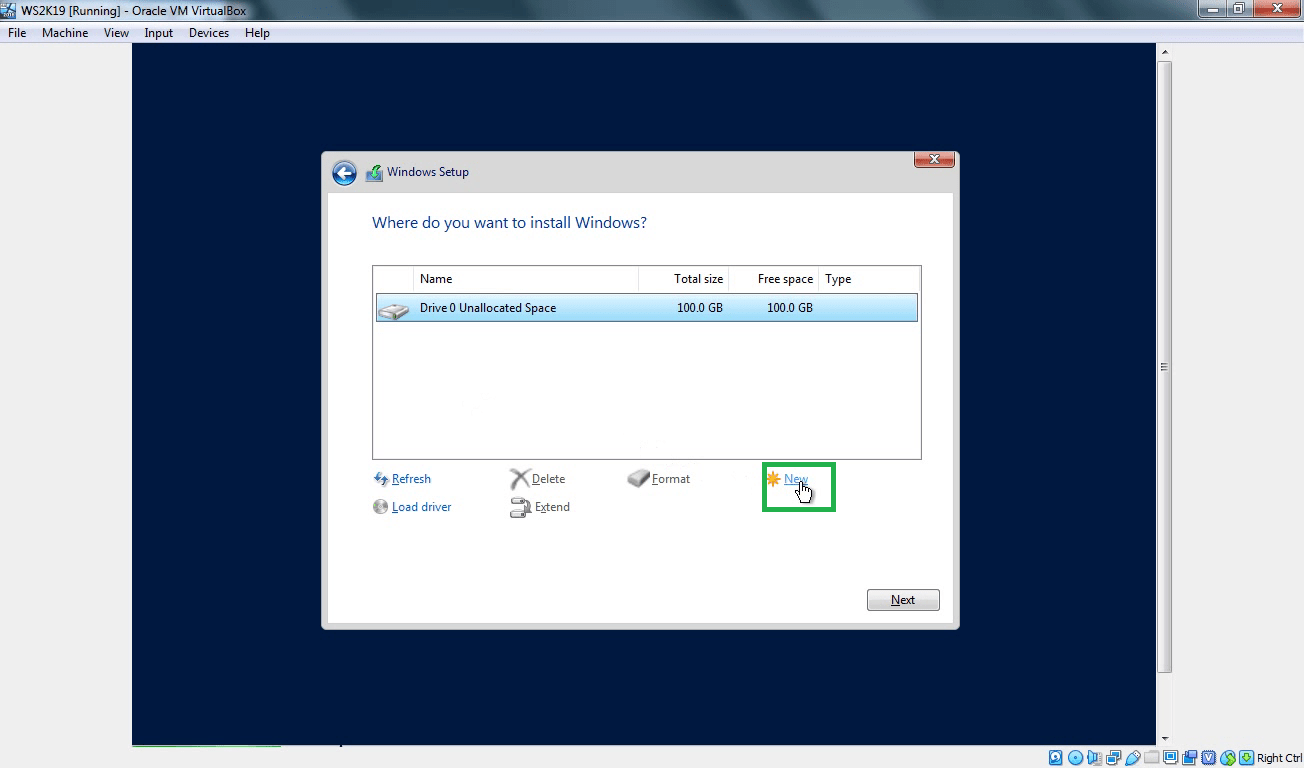Open the File menu
The image size is (1304, 768).
[17, 33]
